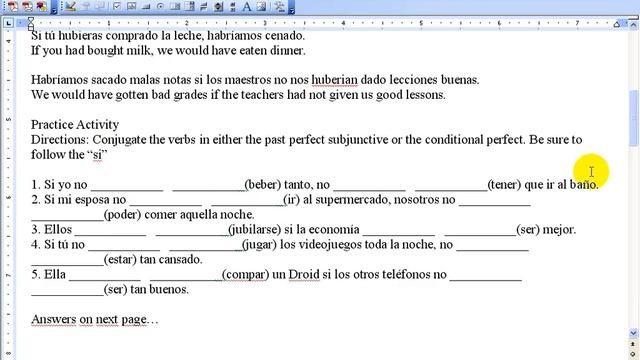Click '(ir)' verb hint in sentence 2

(291, 200)
